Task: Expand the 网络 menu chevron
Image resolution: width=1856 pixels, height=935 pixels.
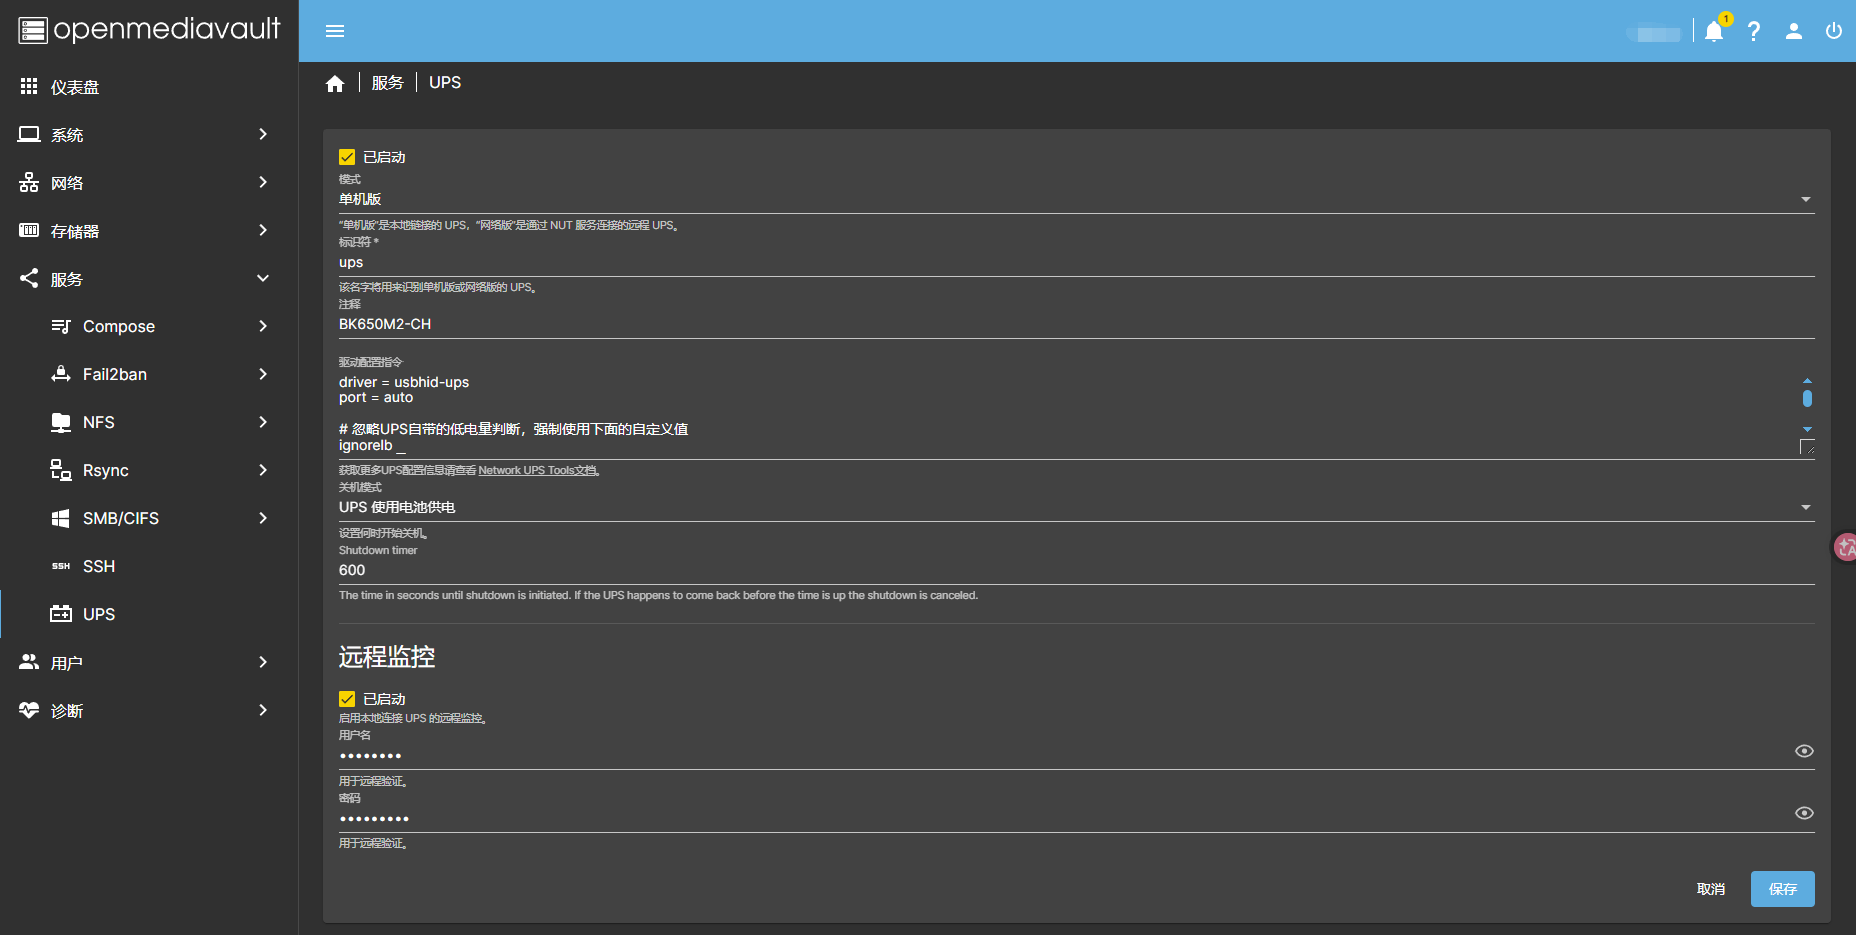Action: point(263,182)
